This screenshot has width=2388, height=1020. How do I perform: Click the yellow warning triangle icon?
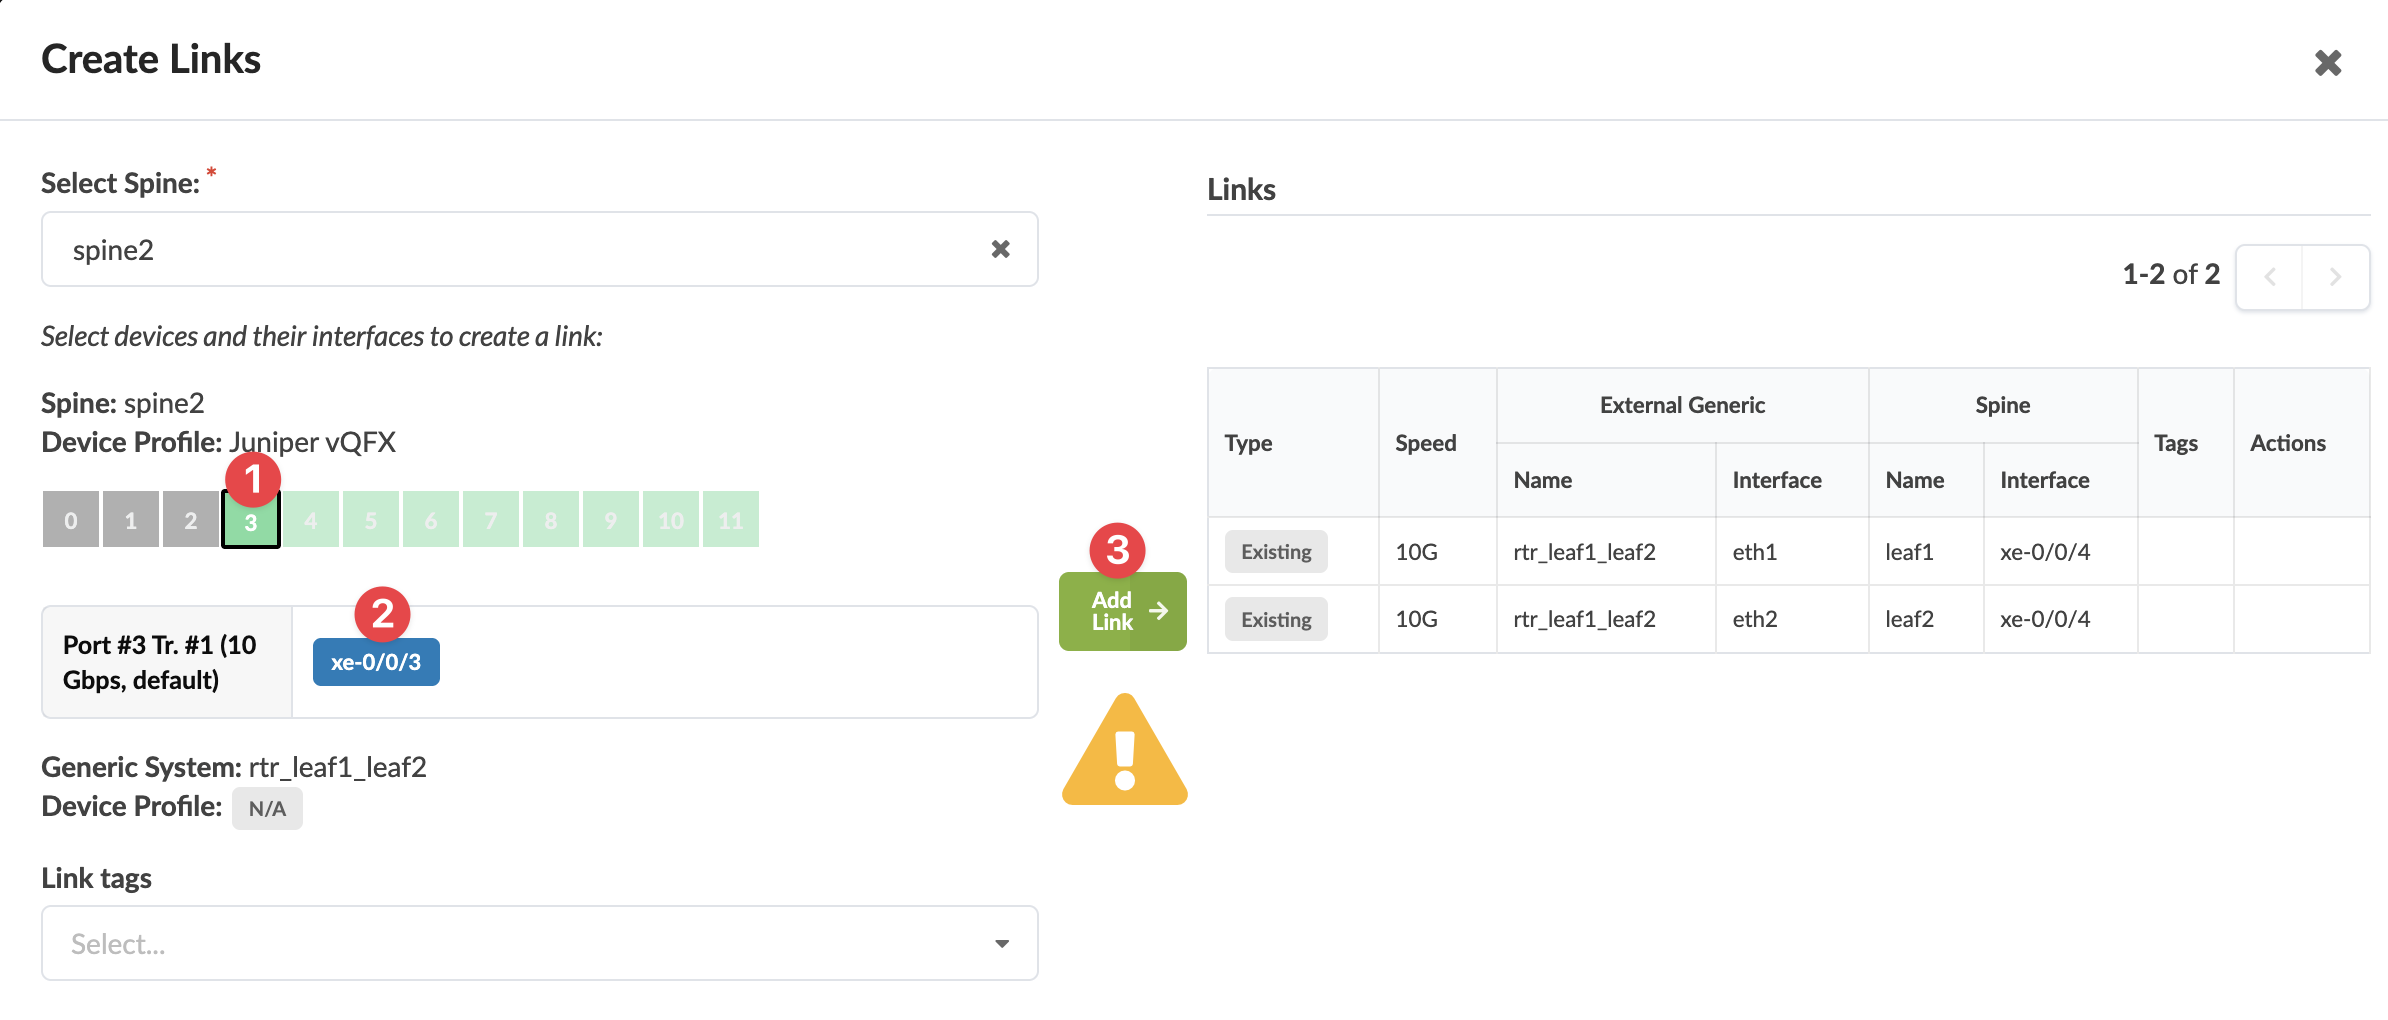[x=1124, y=753]
